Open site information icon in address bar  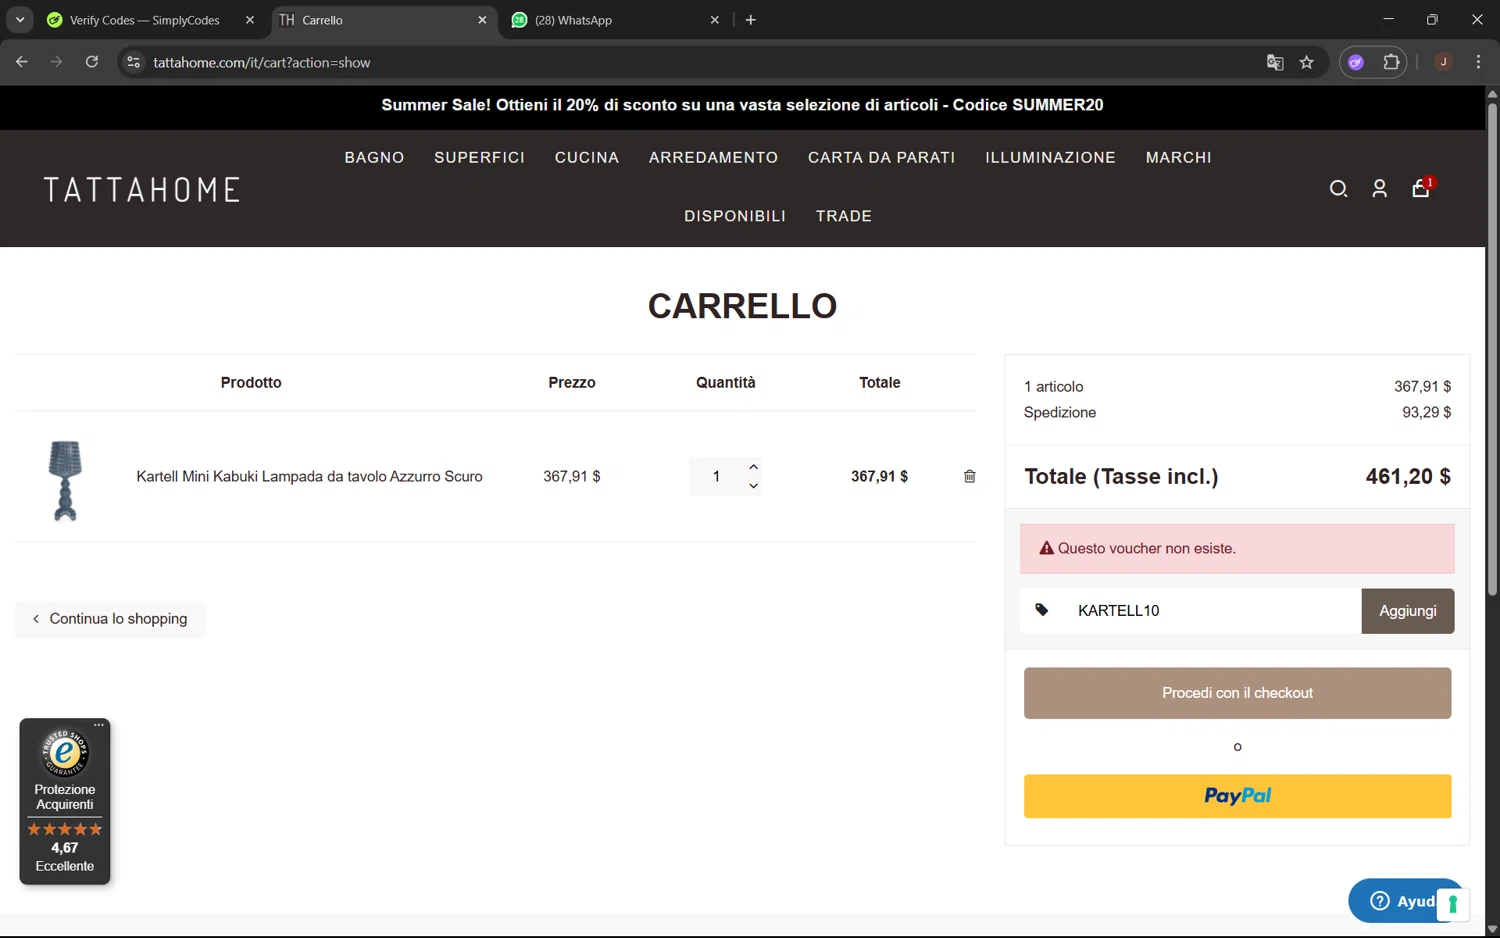tap(133, 62)
